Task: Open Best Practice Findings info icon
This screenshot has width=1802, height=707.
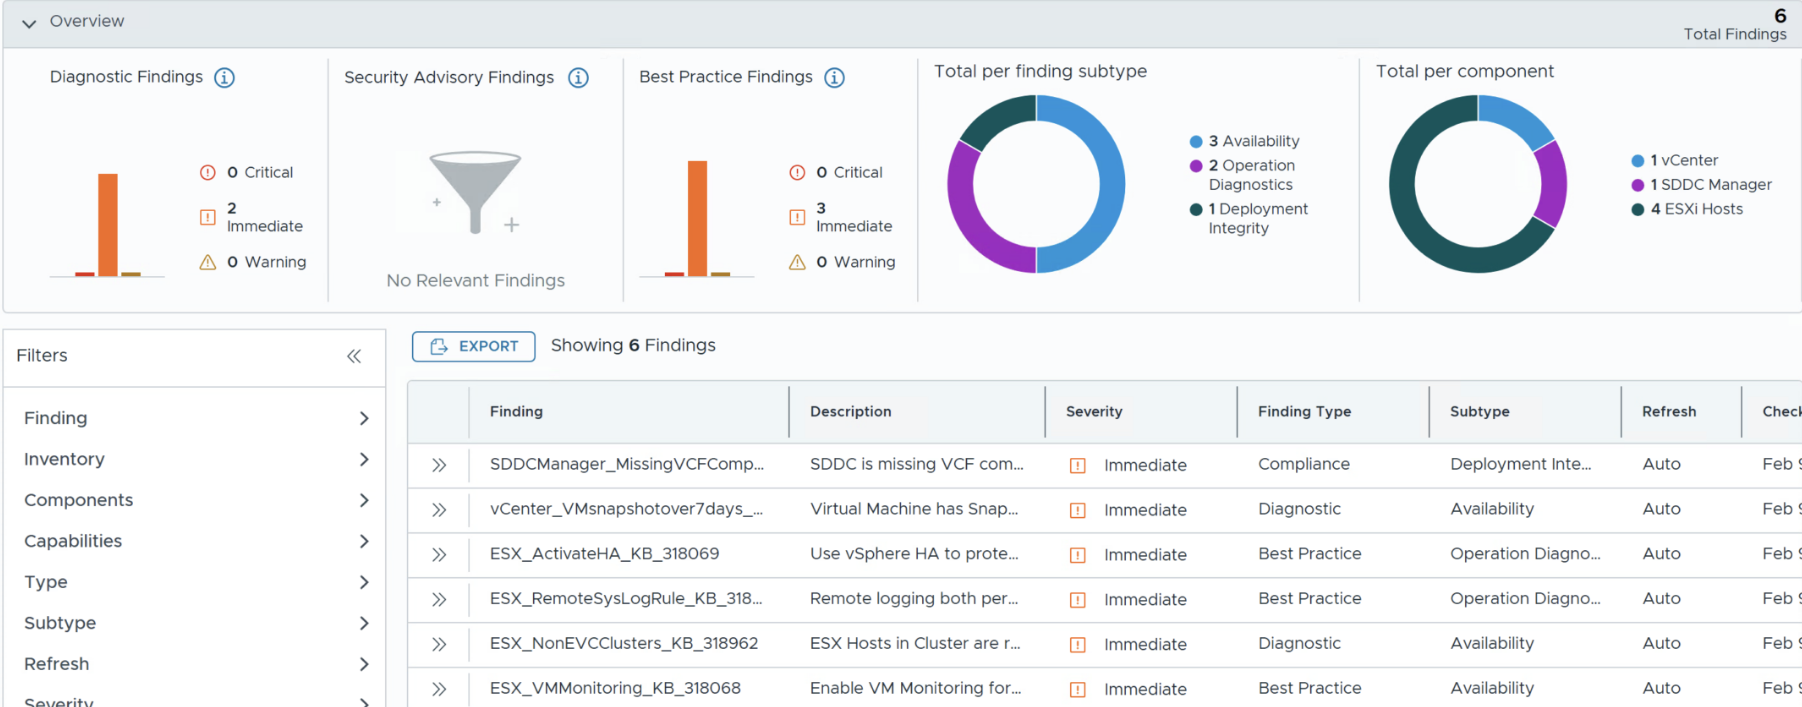Action: click(835, 78)
